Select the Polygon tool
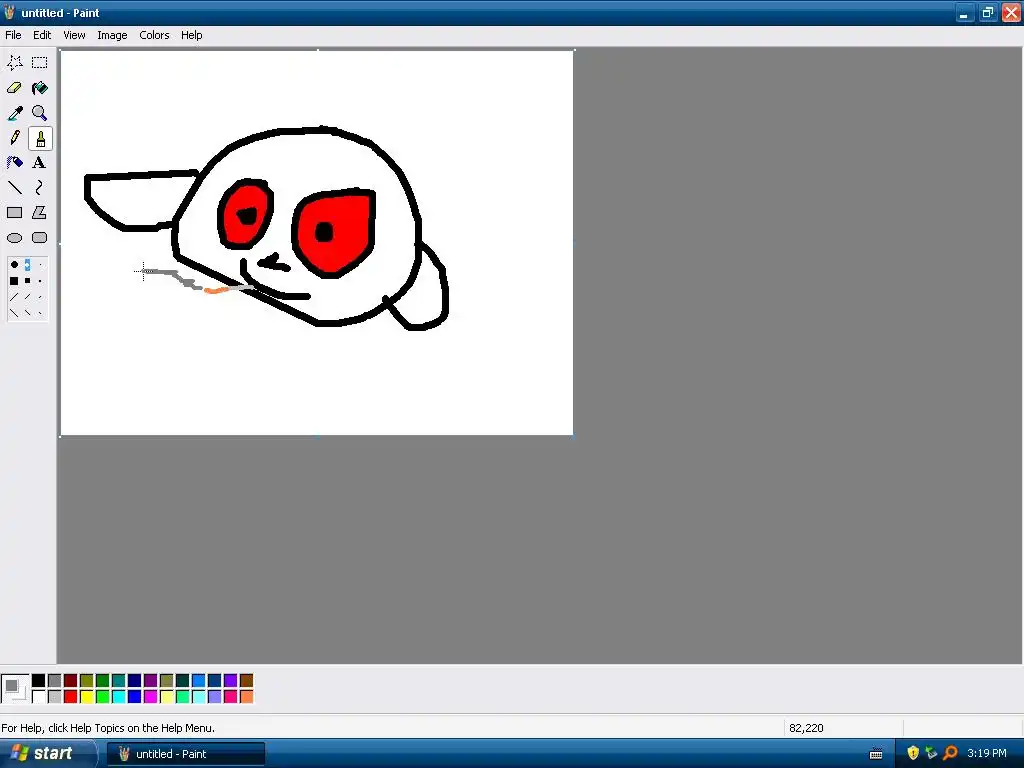This screenshot has height=768, width=1024. pyautogui.click(x=40, y=213)
